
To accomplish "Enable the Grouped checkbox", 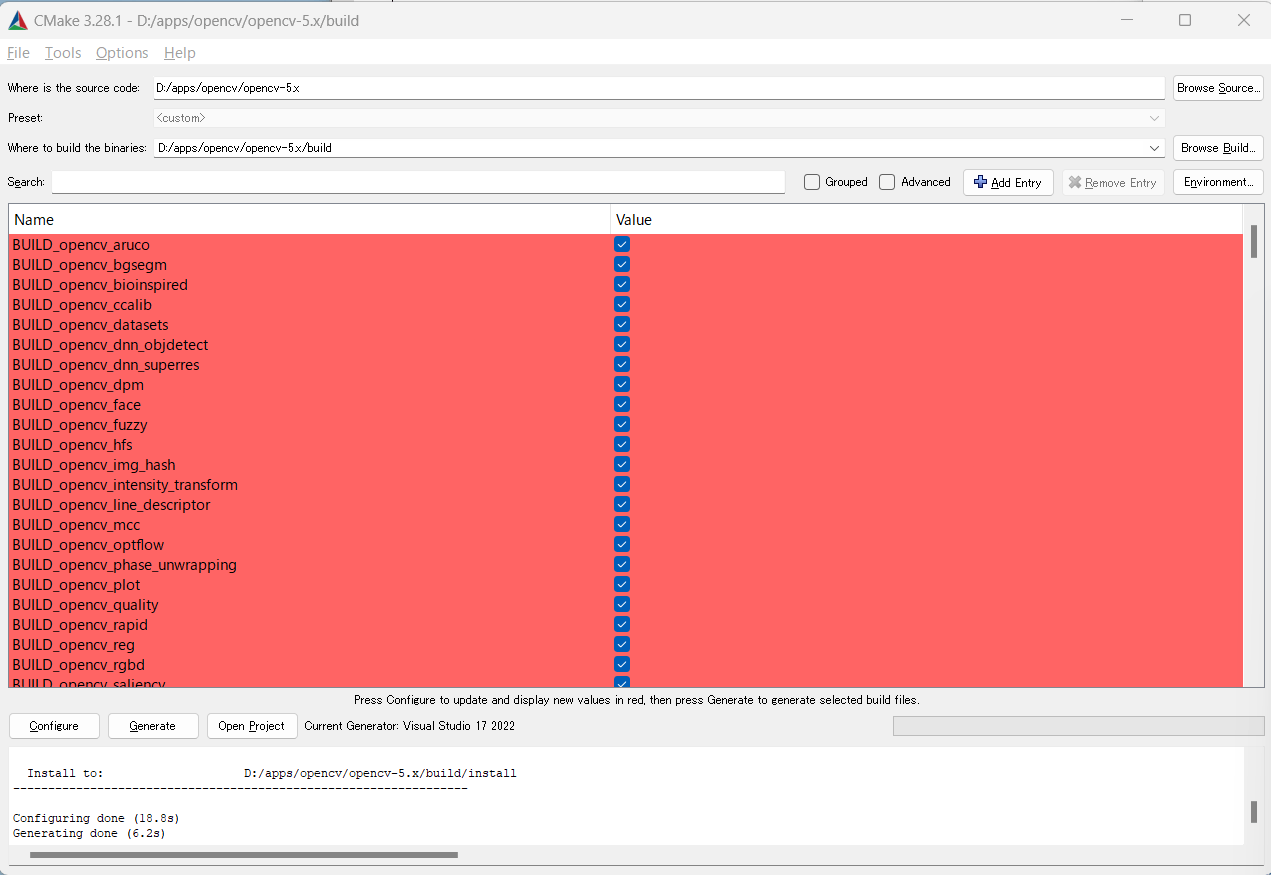I will [812, 182].
